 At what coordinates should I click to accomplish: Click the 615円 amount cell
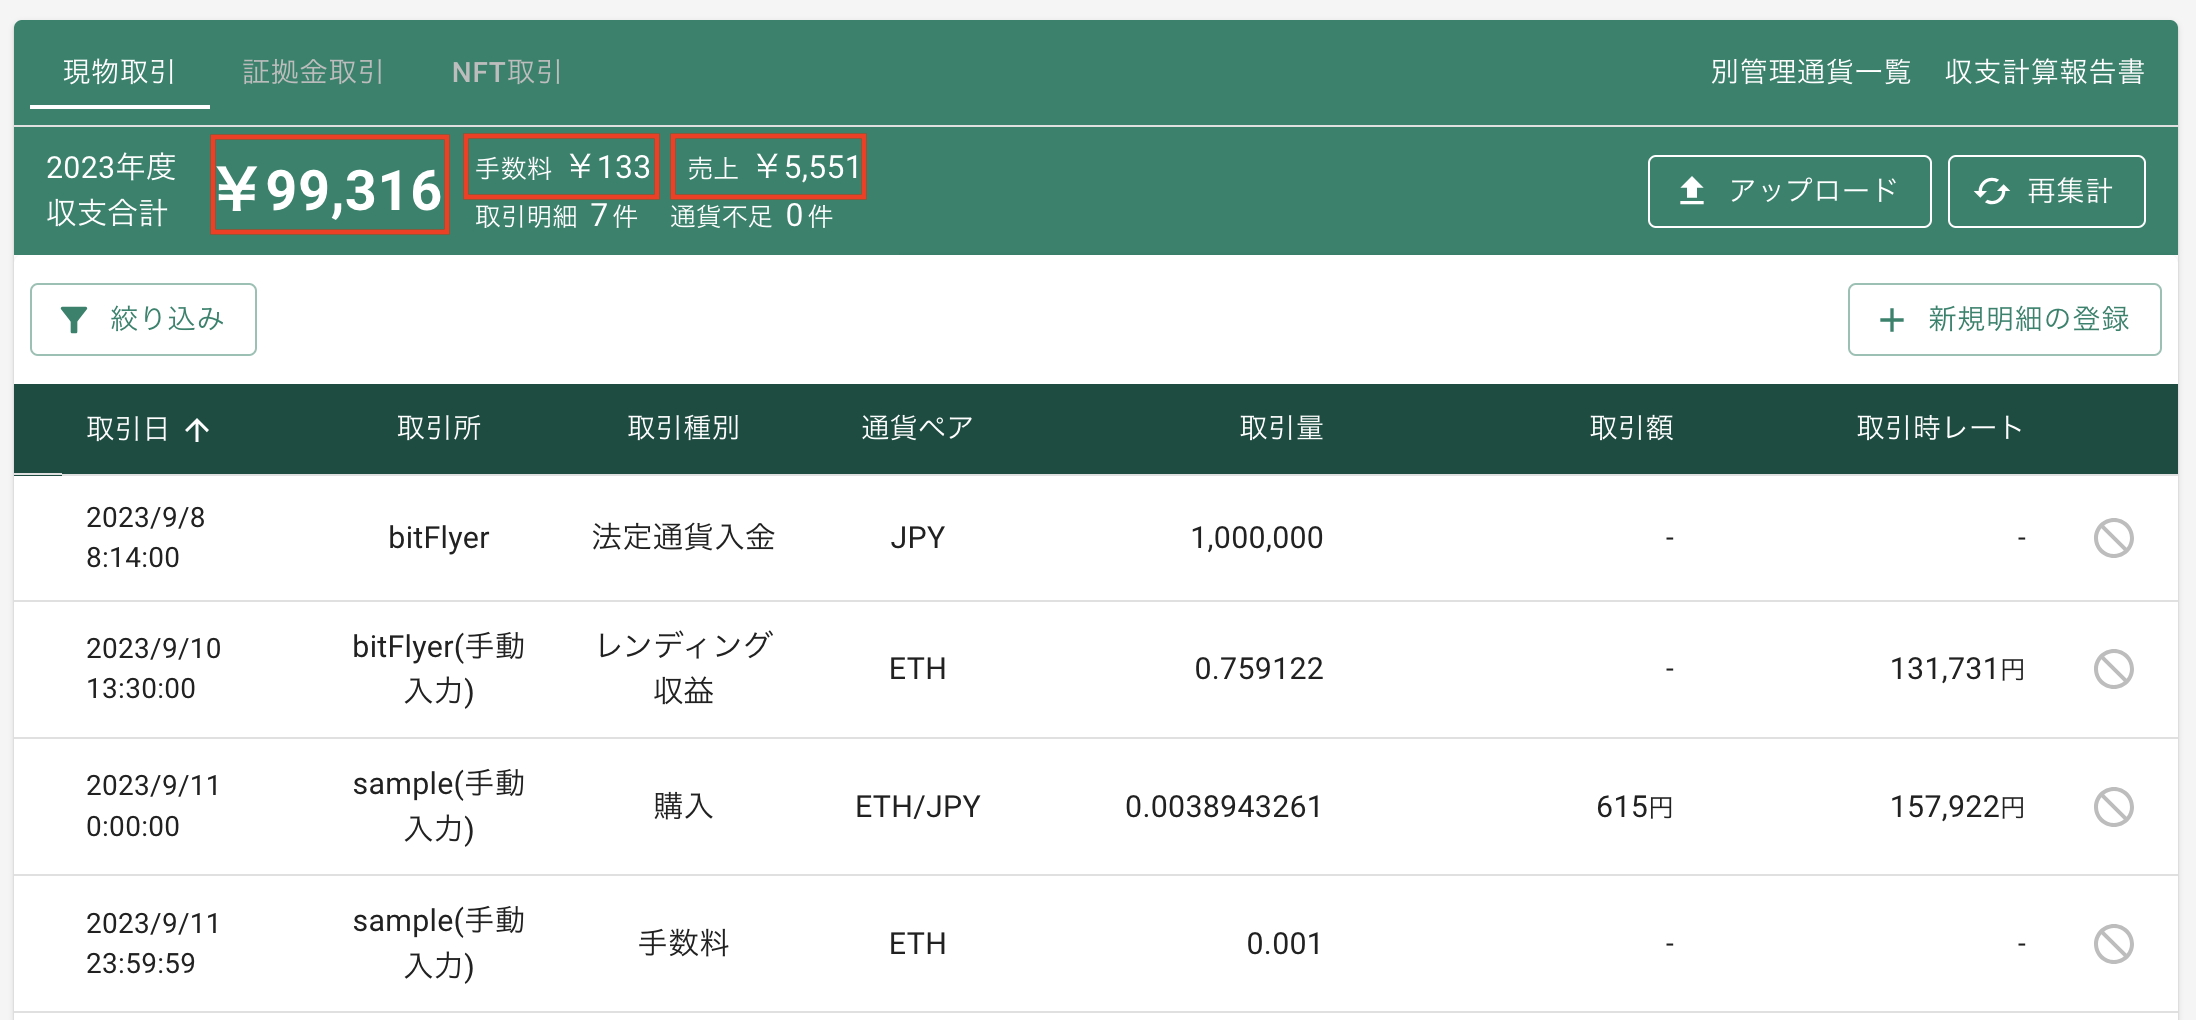[1634, 807]
